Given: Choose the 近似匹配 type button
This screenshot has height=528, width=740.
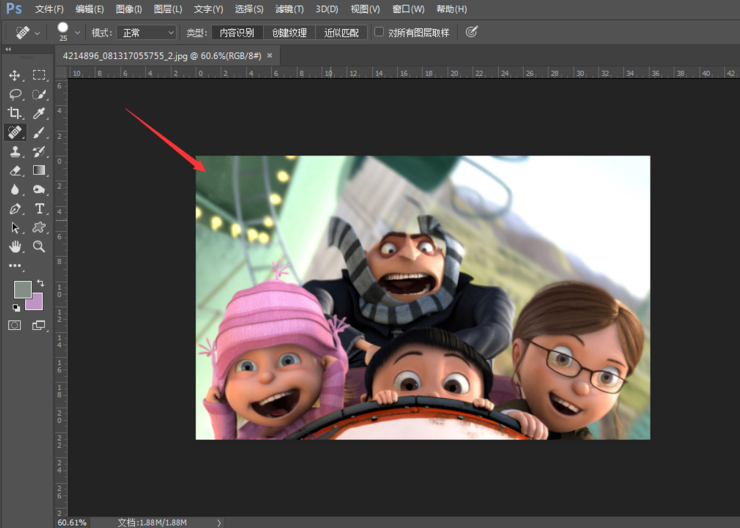Looking at the screenshot, I should tap(341, 33).
